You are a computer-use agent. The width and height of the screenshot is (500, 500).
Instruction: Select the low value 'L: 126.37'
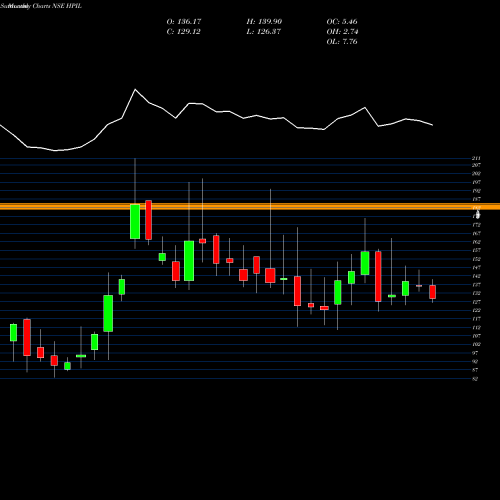coord(263,32)
